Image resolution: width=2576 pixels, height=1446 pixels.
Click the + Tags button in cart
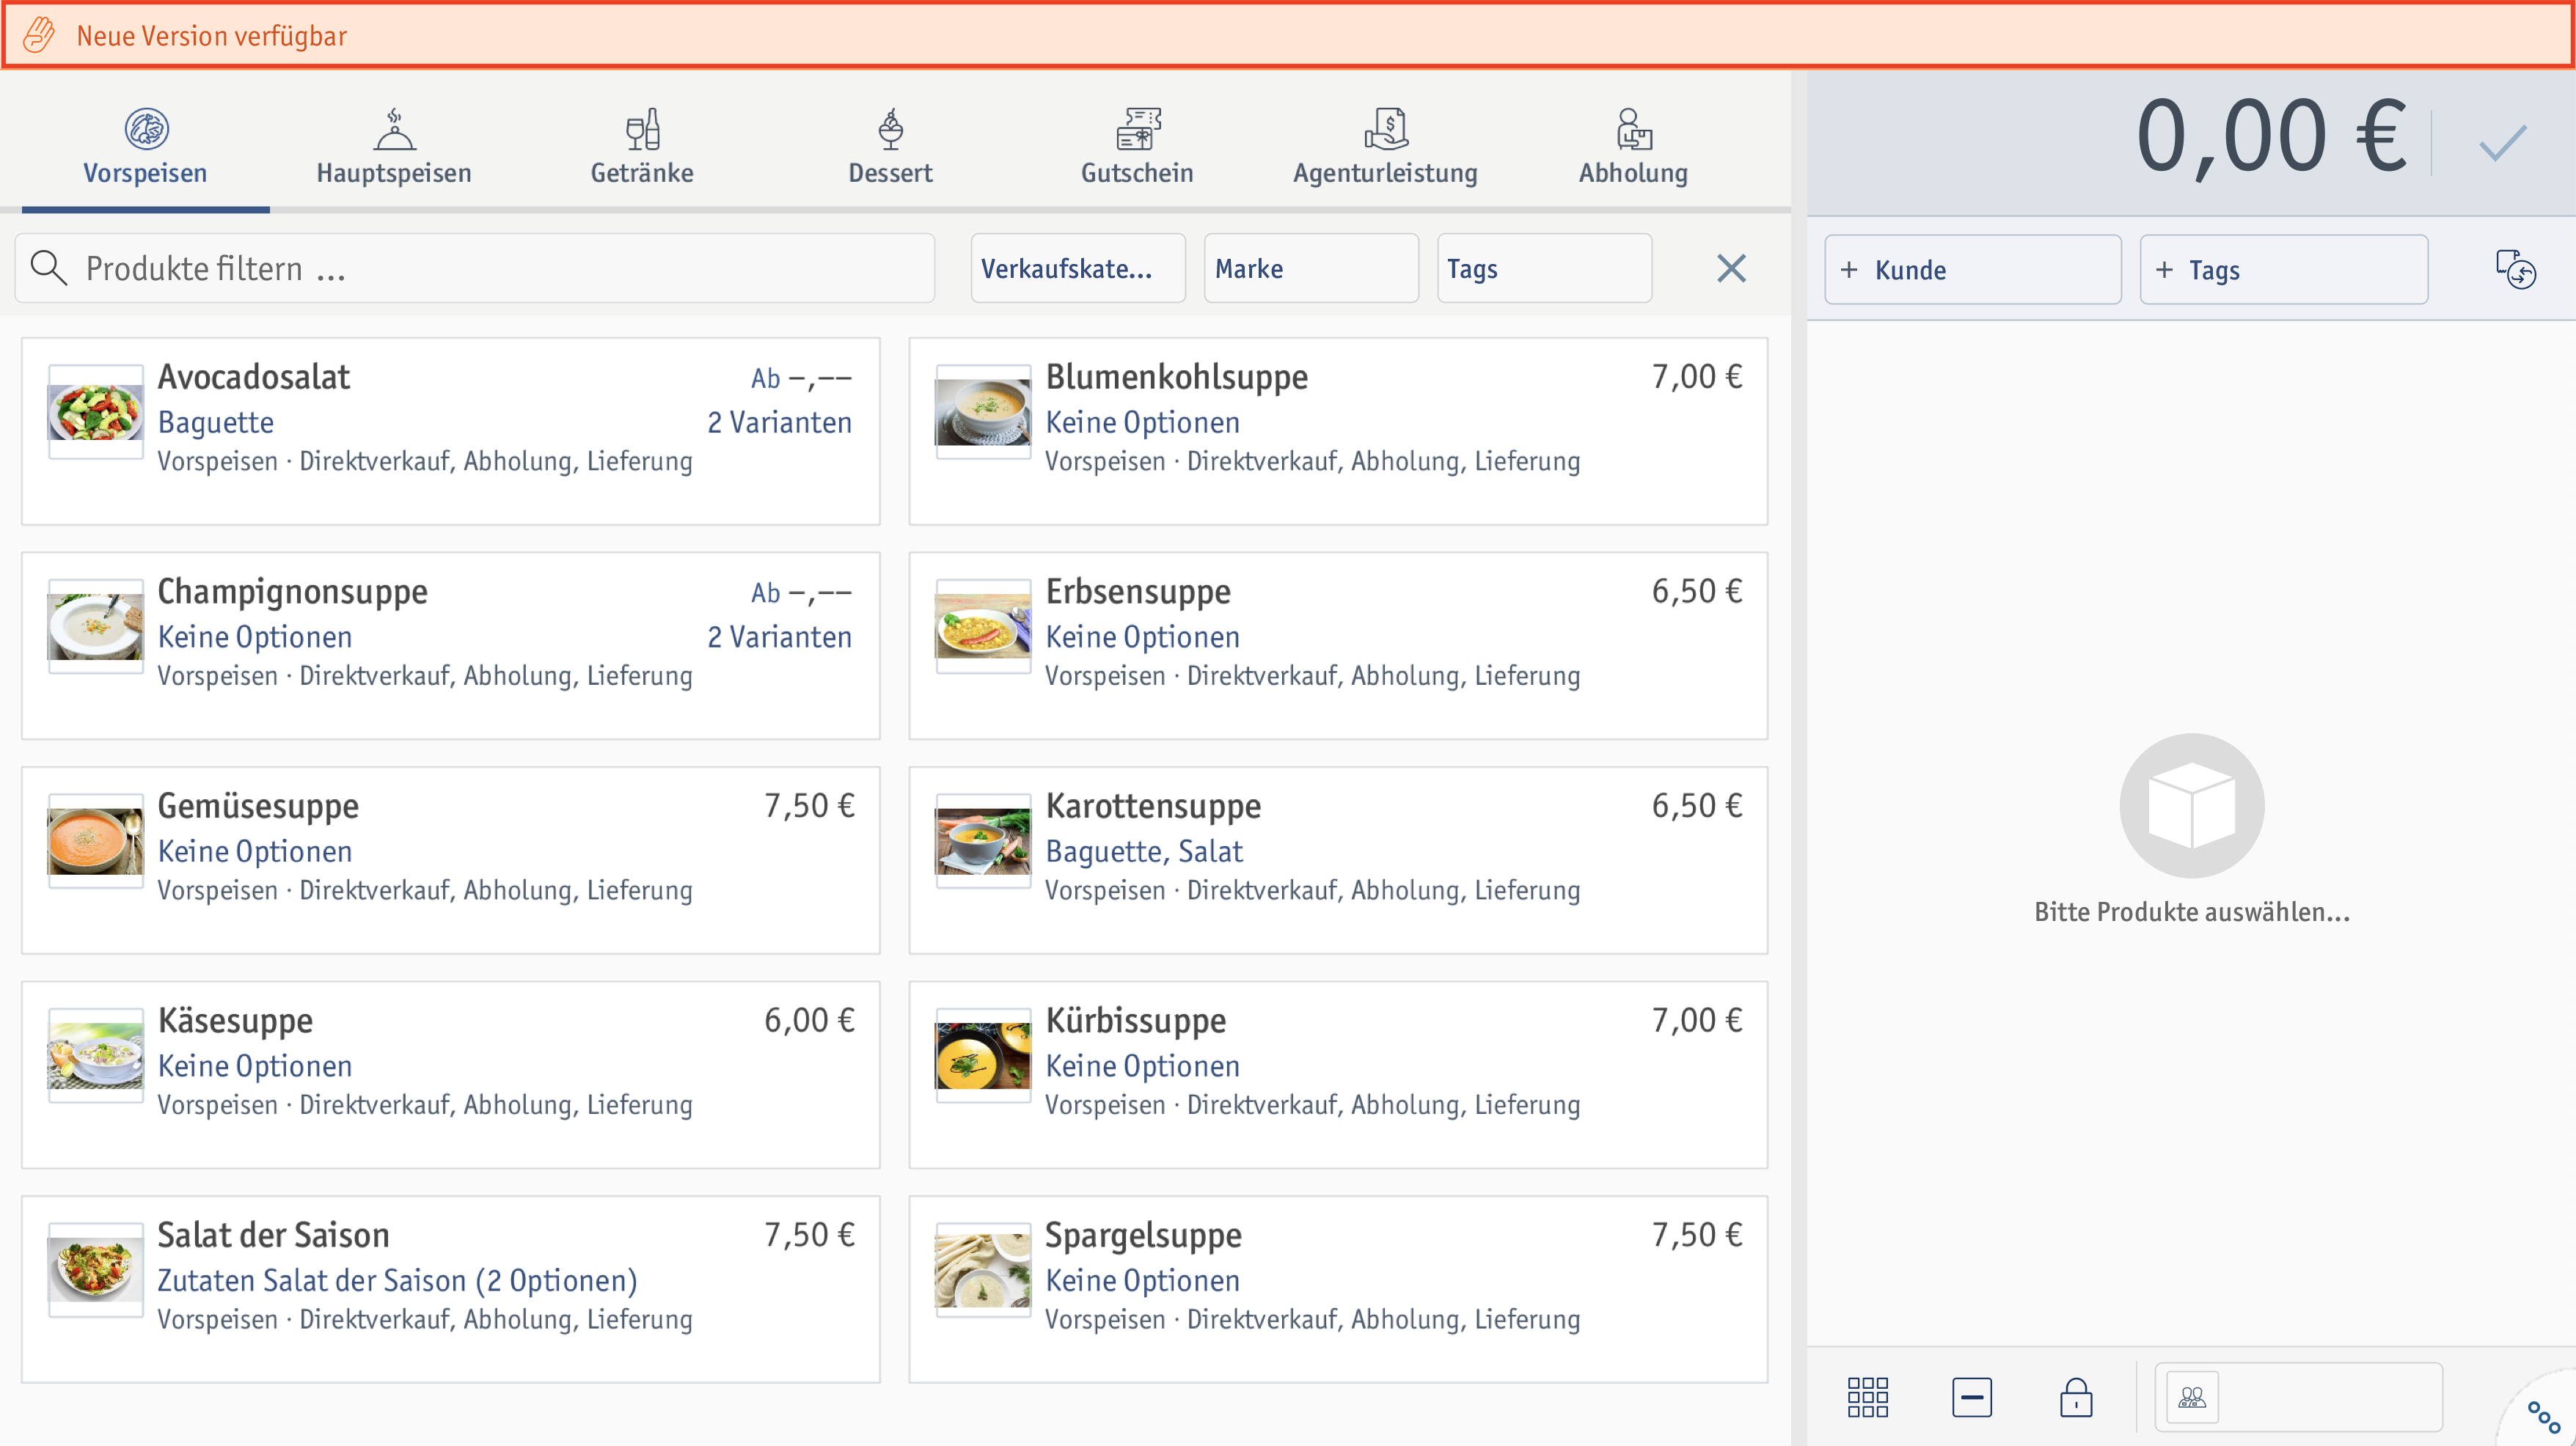click(2283, 270)
